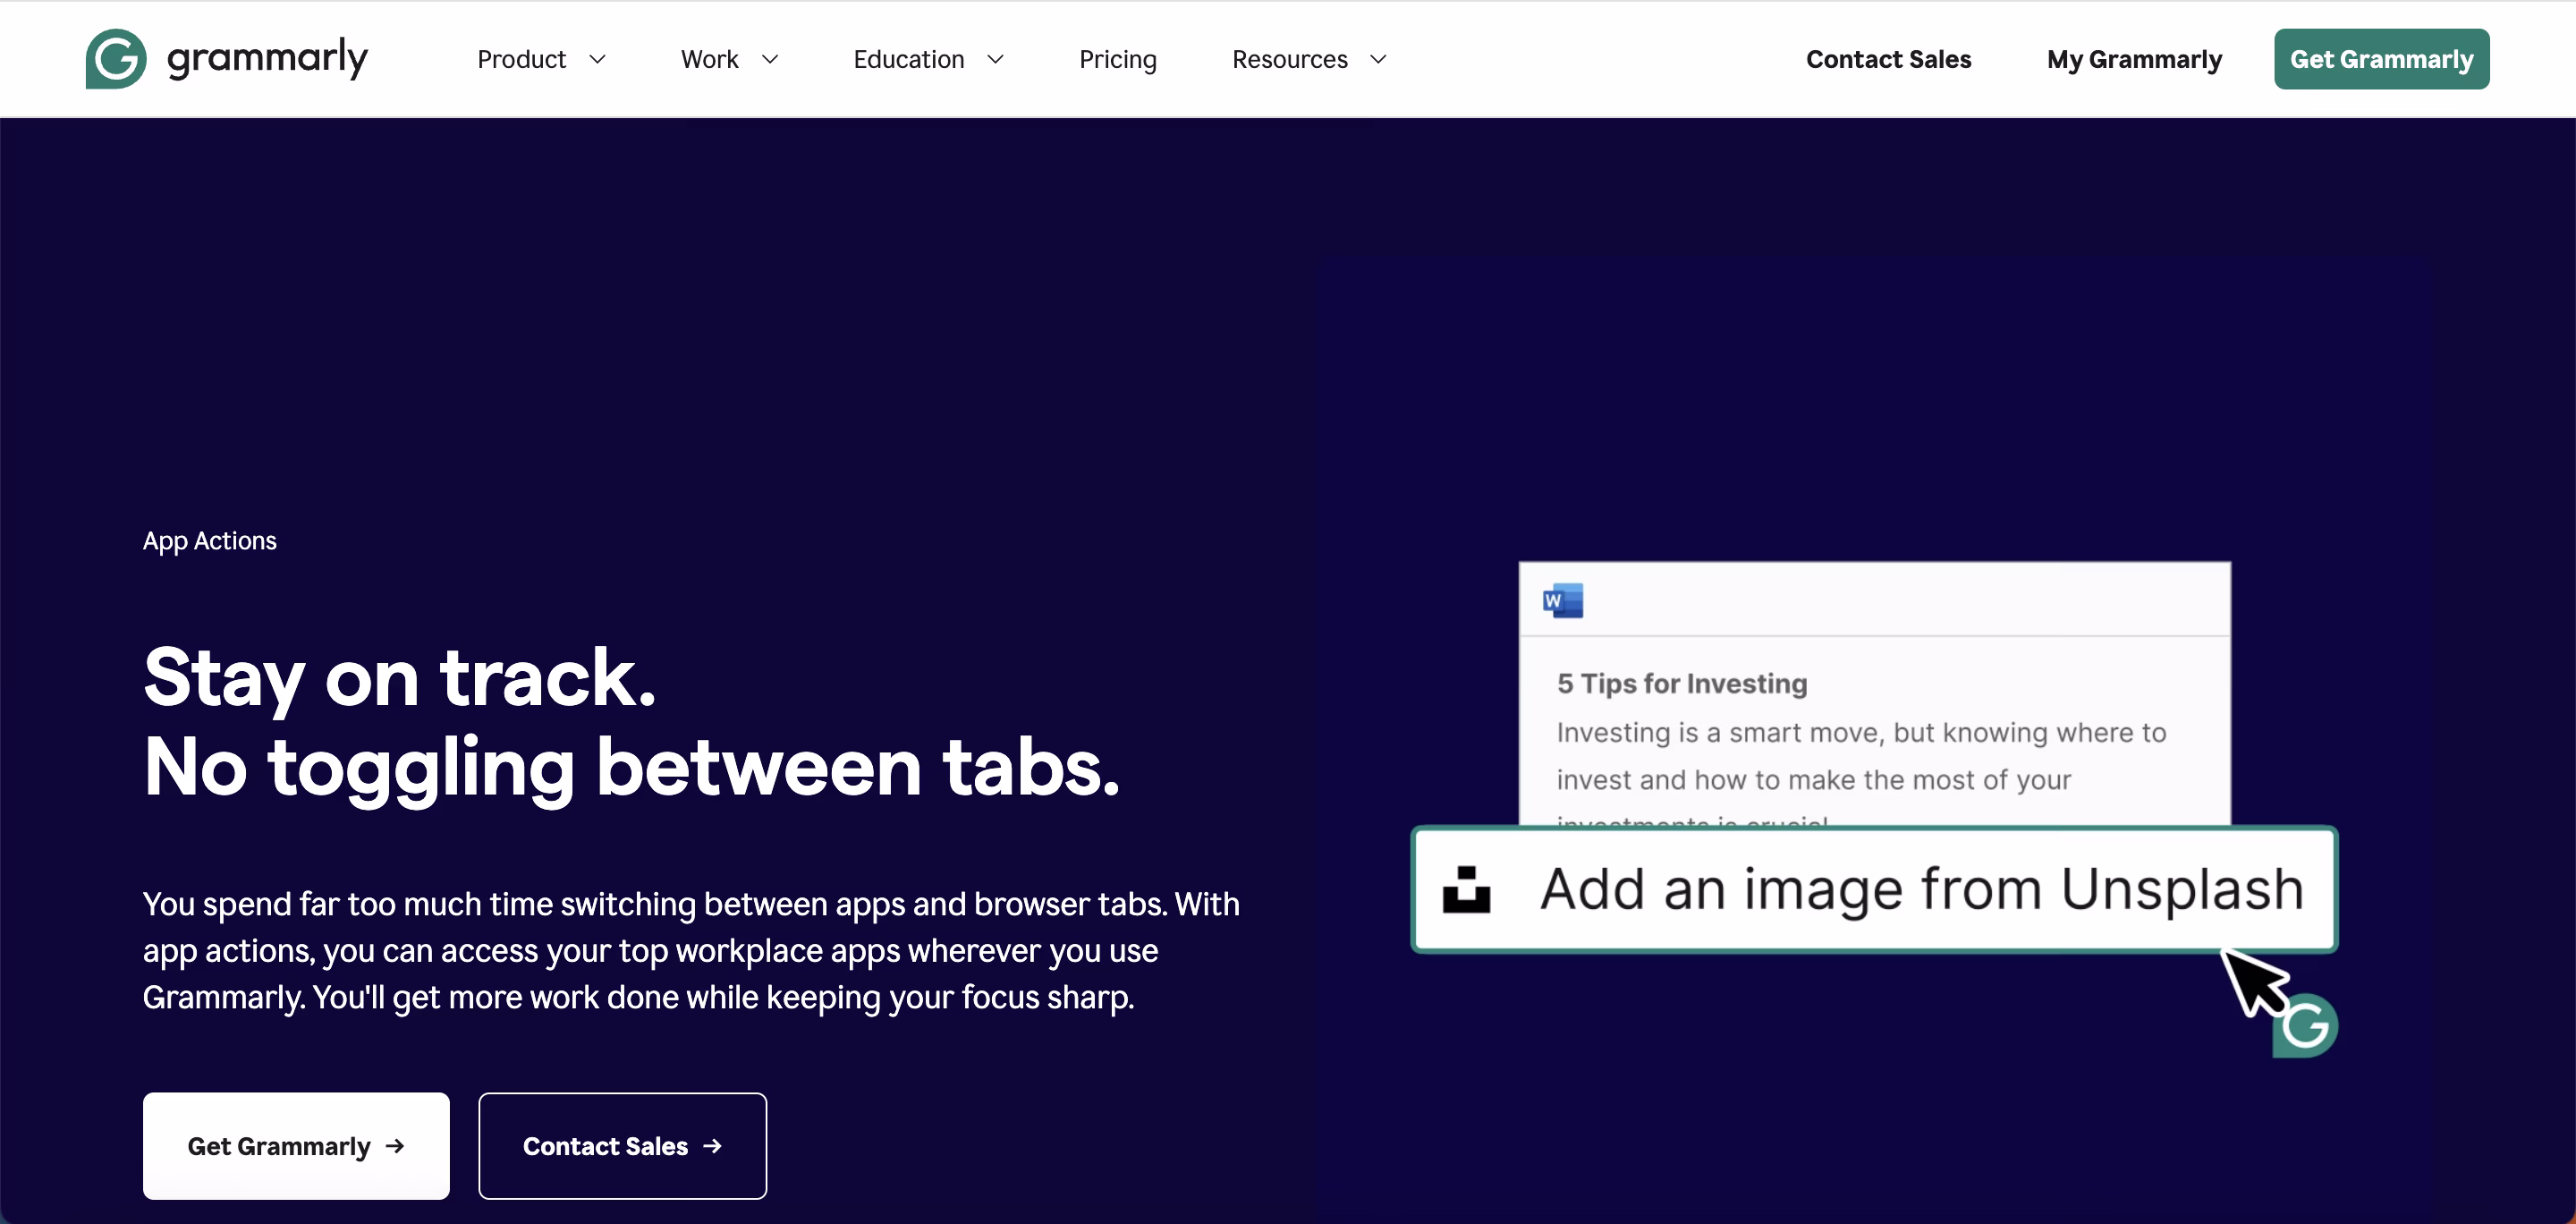Go to the Pricing page
This screenshot has height=1224, width=2576.
[x=1117, y=60]
